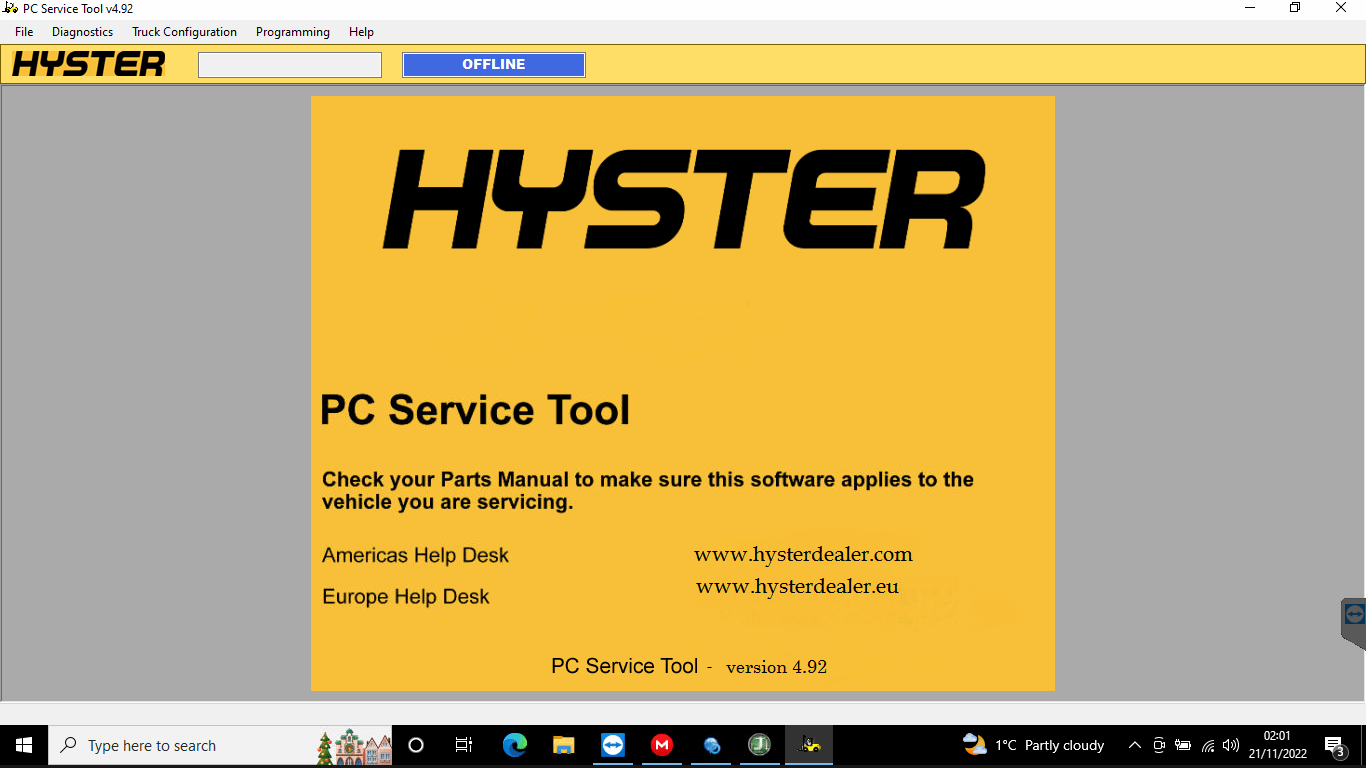Click the TeamViewer side panel tab
Image resolution: width=1366 pixels, height=768 pixels.
1354,614
